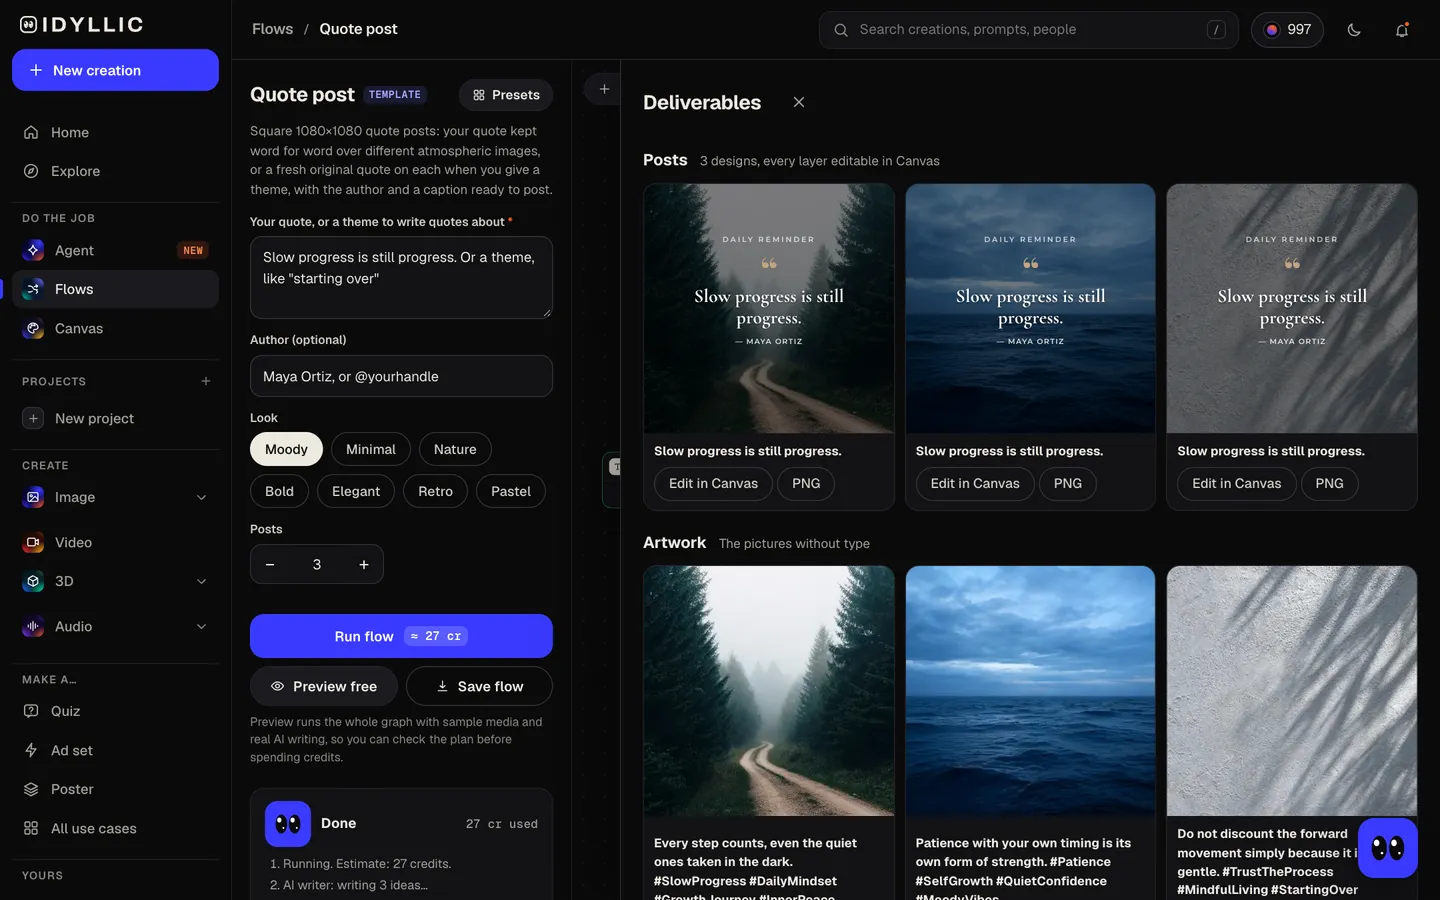Toggle dark mode with the moon icon
1440x900 pixels.
(1354, 30)
